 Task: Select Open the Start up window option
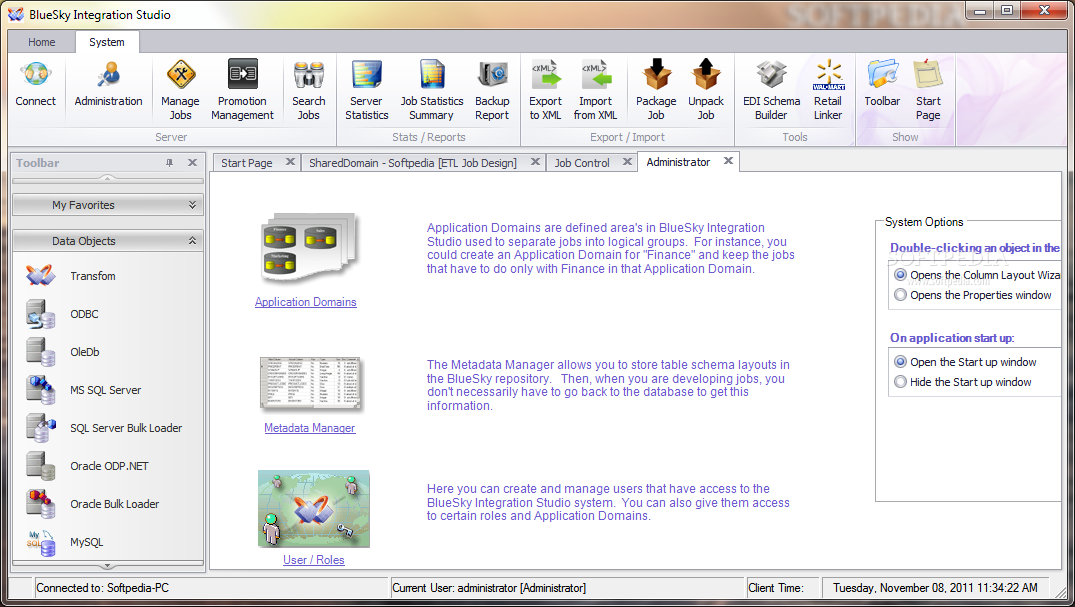[x=900, y=361]
